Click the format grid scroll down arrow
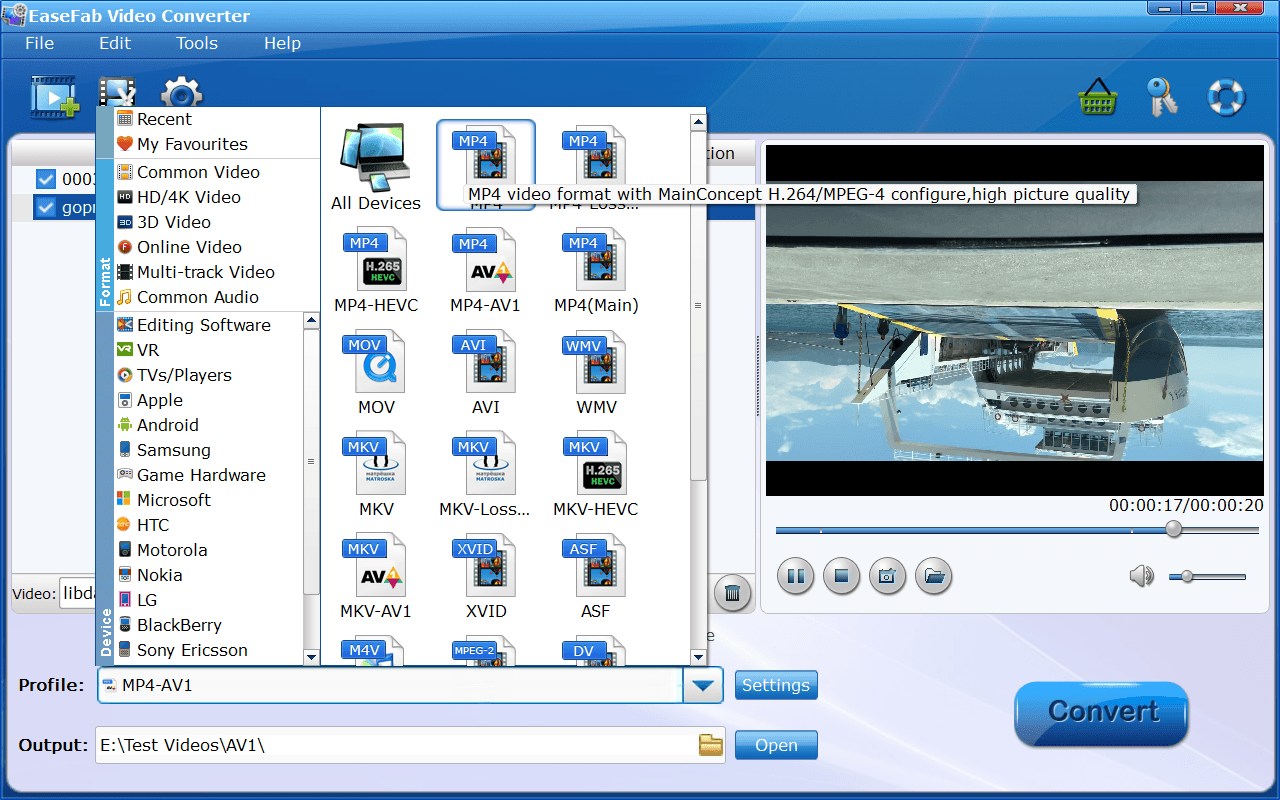The image size is (1280, 800). click(698, 657)
